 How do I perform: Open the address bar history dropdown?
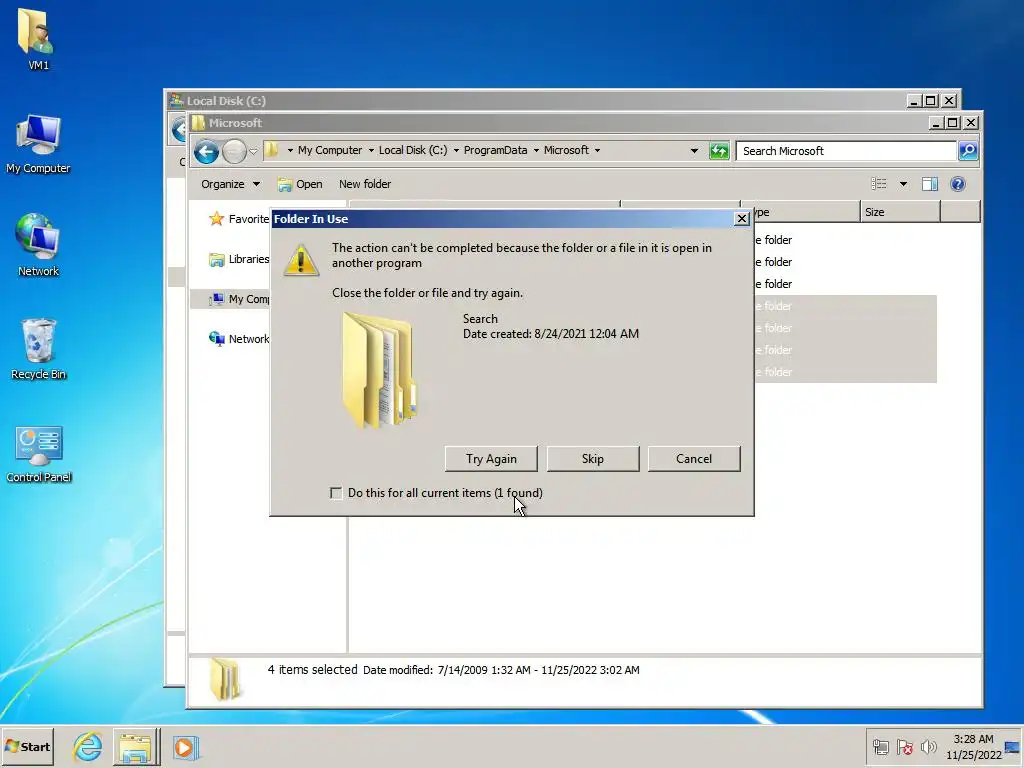pyautogui.click(x=694, y=151)
